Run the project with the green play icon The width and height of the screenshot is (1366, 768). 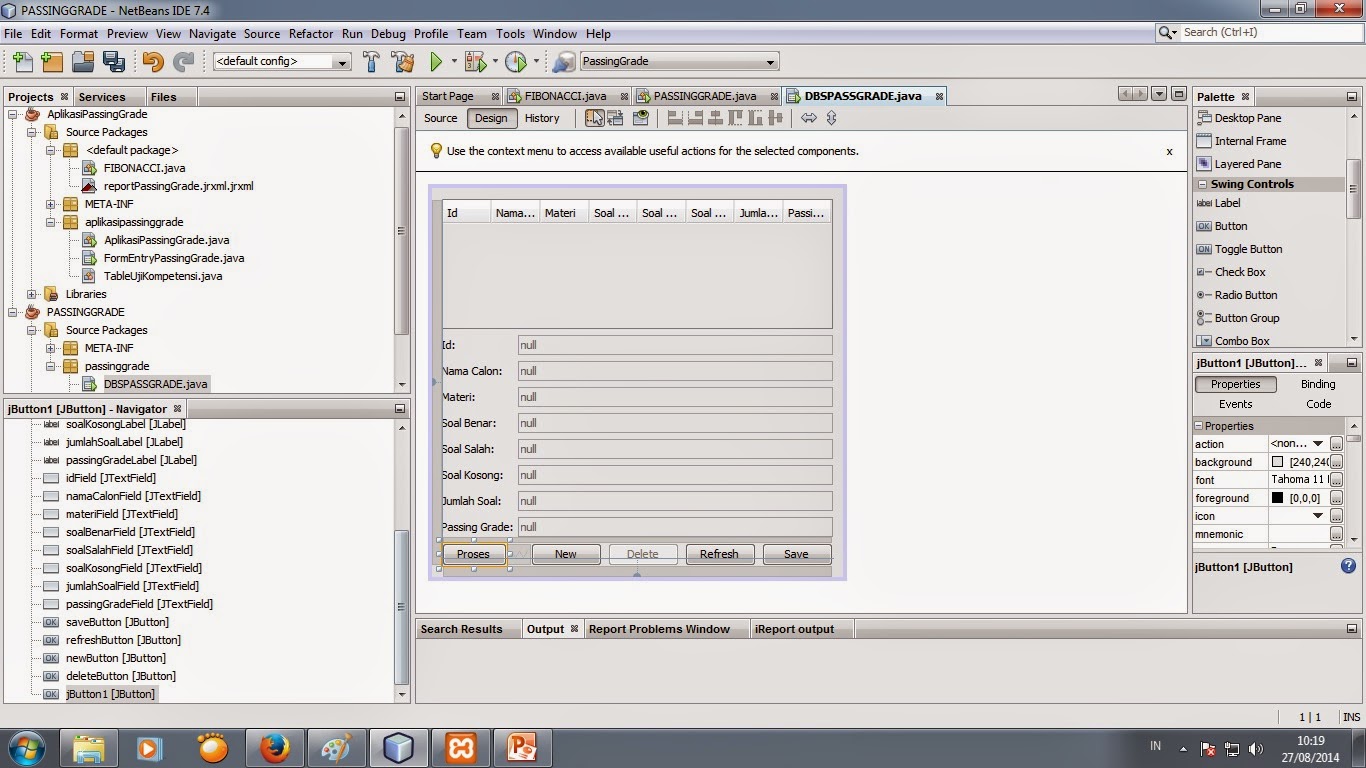[436, 61]
